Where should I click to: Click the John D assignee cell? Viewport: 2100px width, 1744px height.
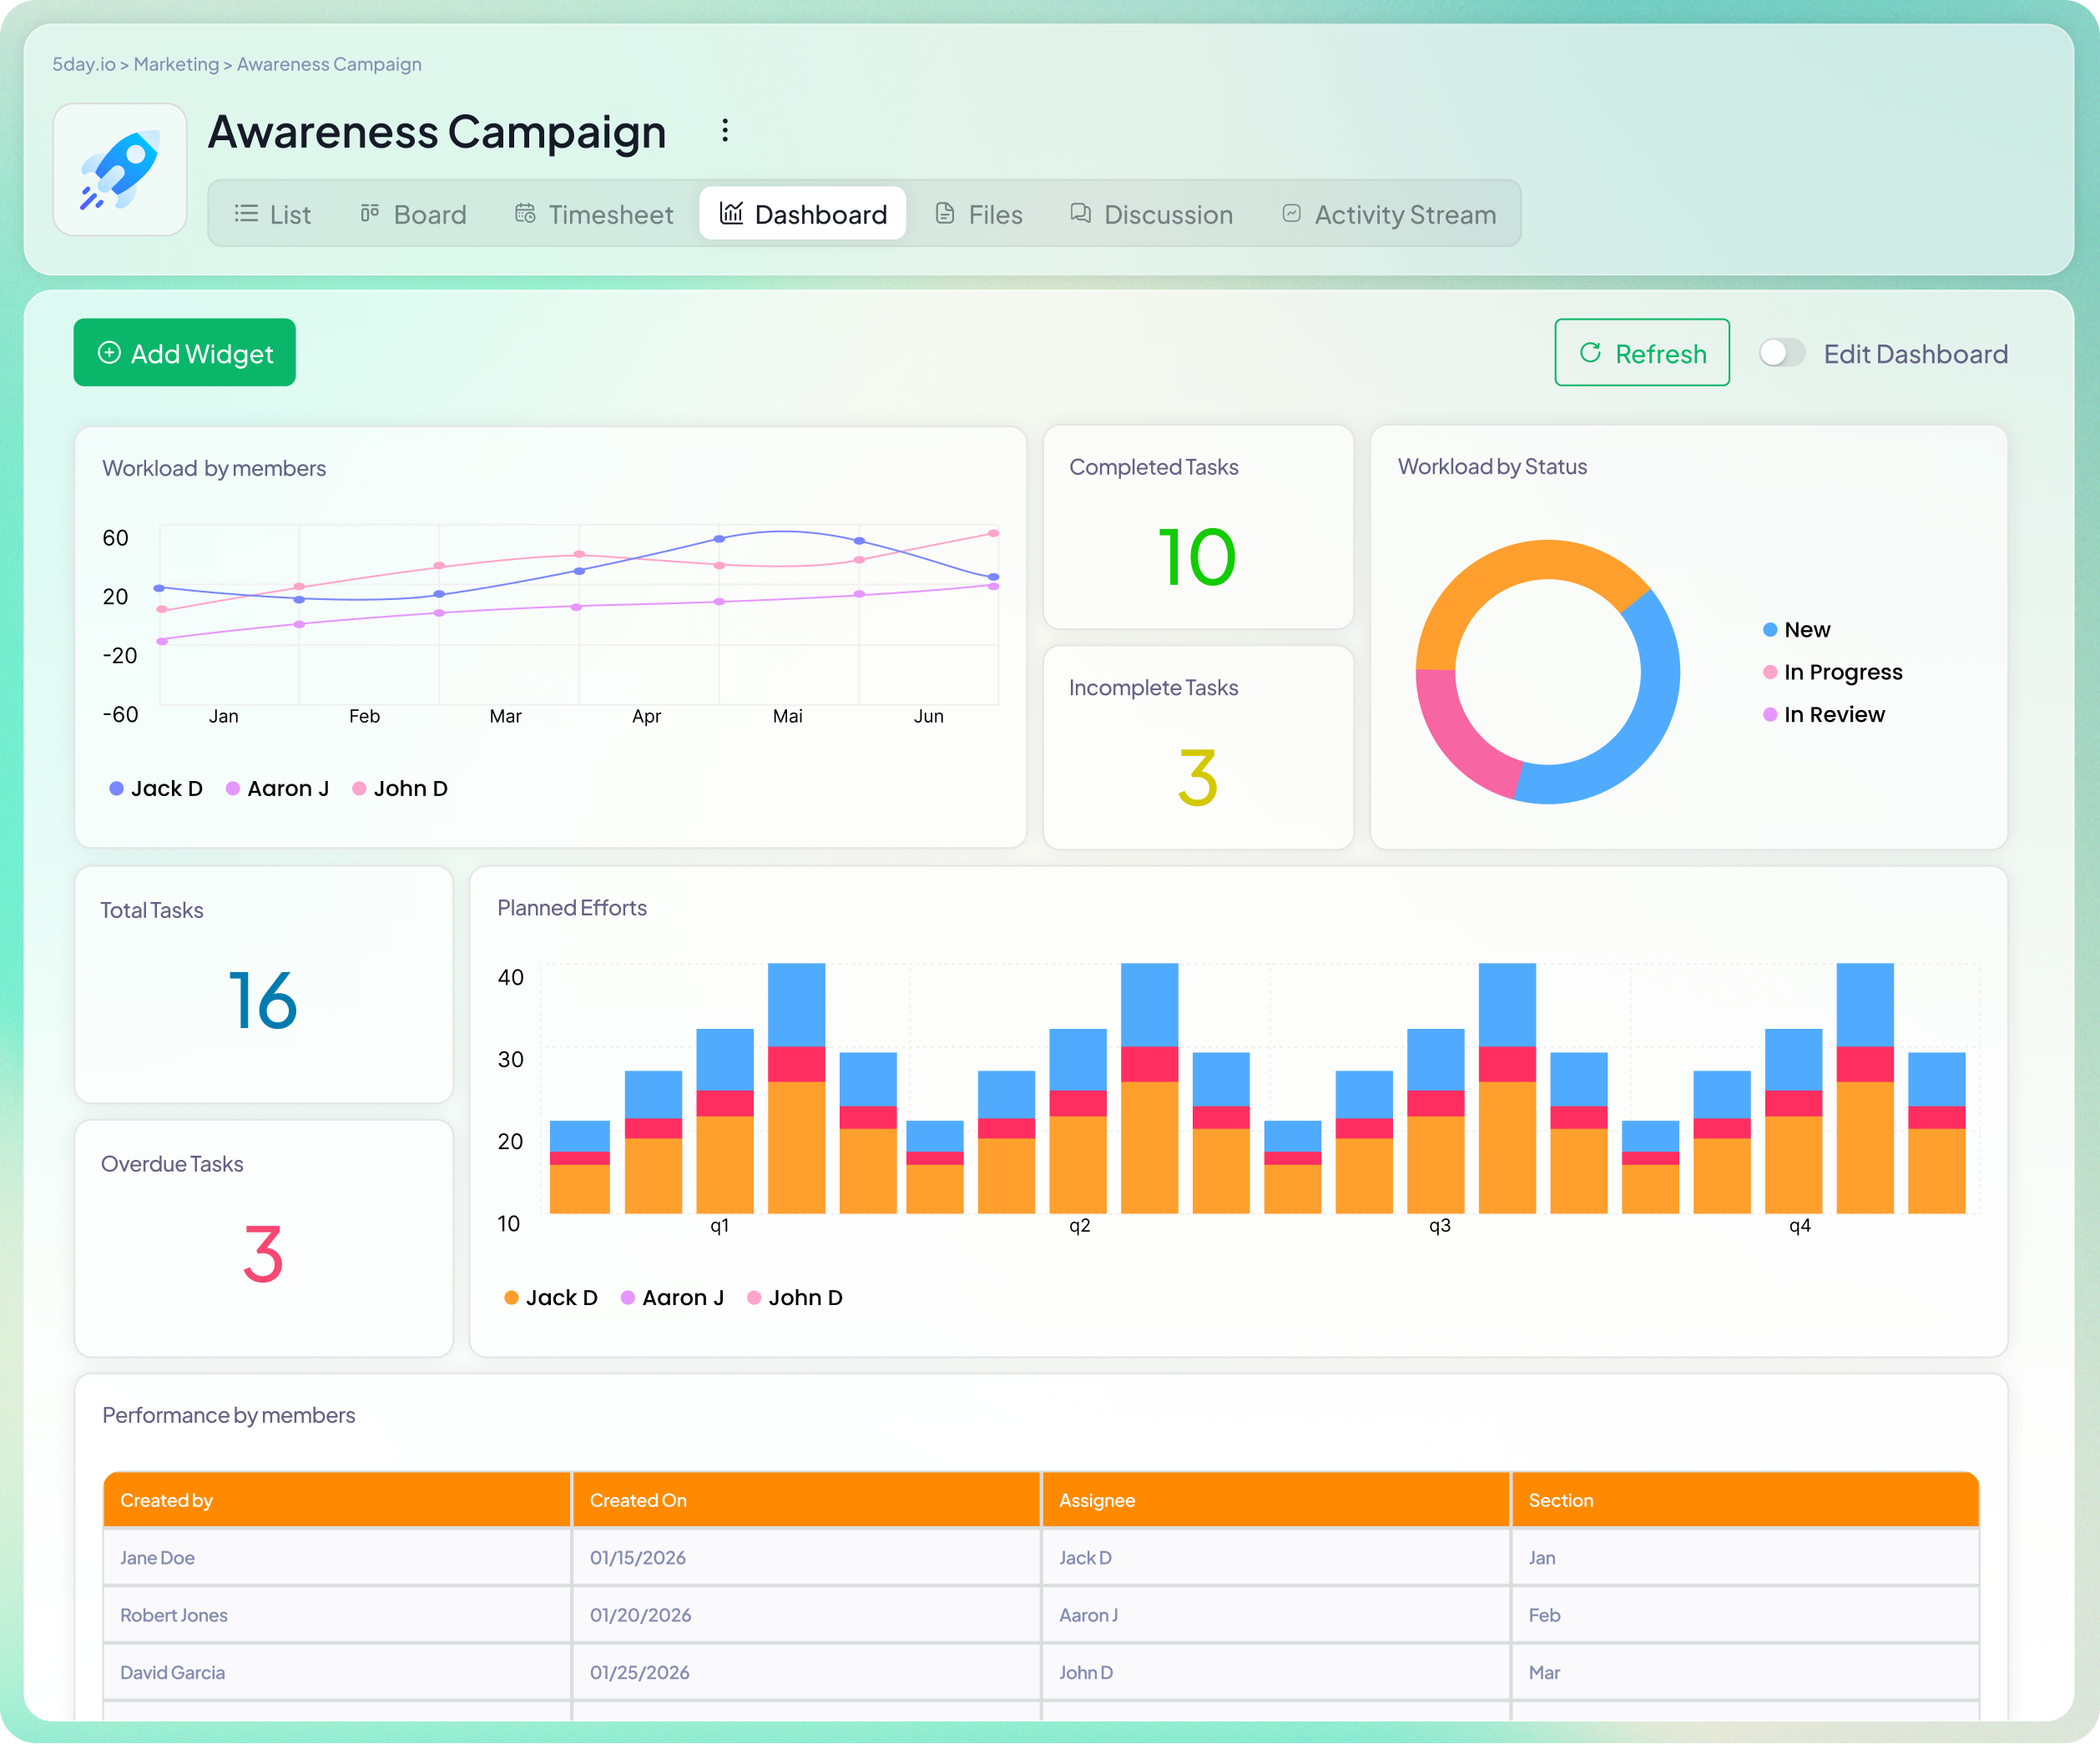(x=1276, y=1673)
